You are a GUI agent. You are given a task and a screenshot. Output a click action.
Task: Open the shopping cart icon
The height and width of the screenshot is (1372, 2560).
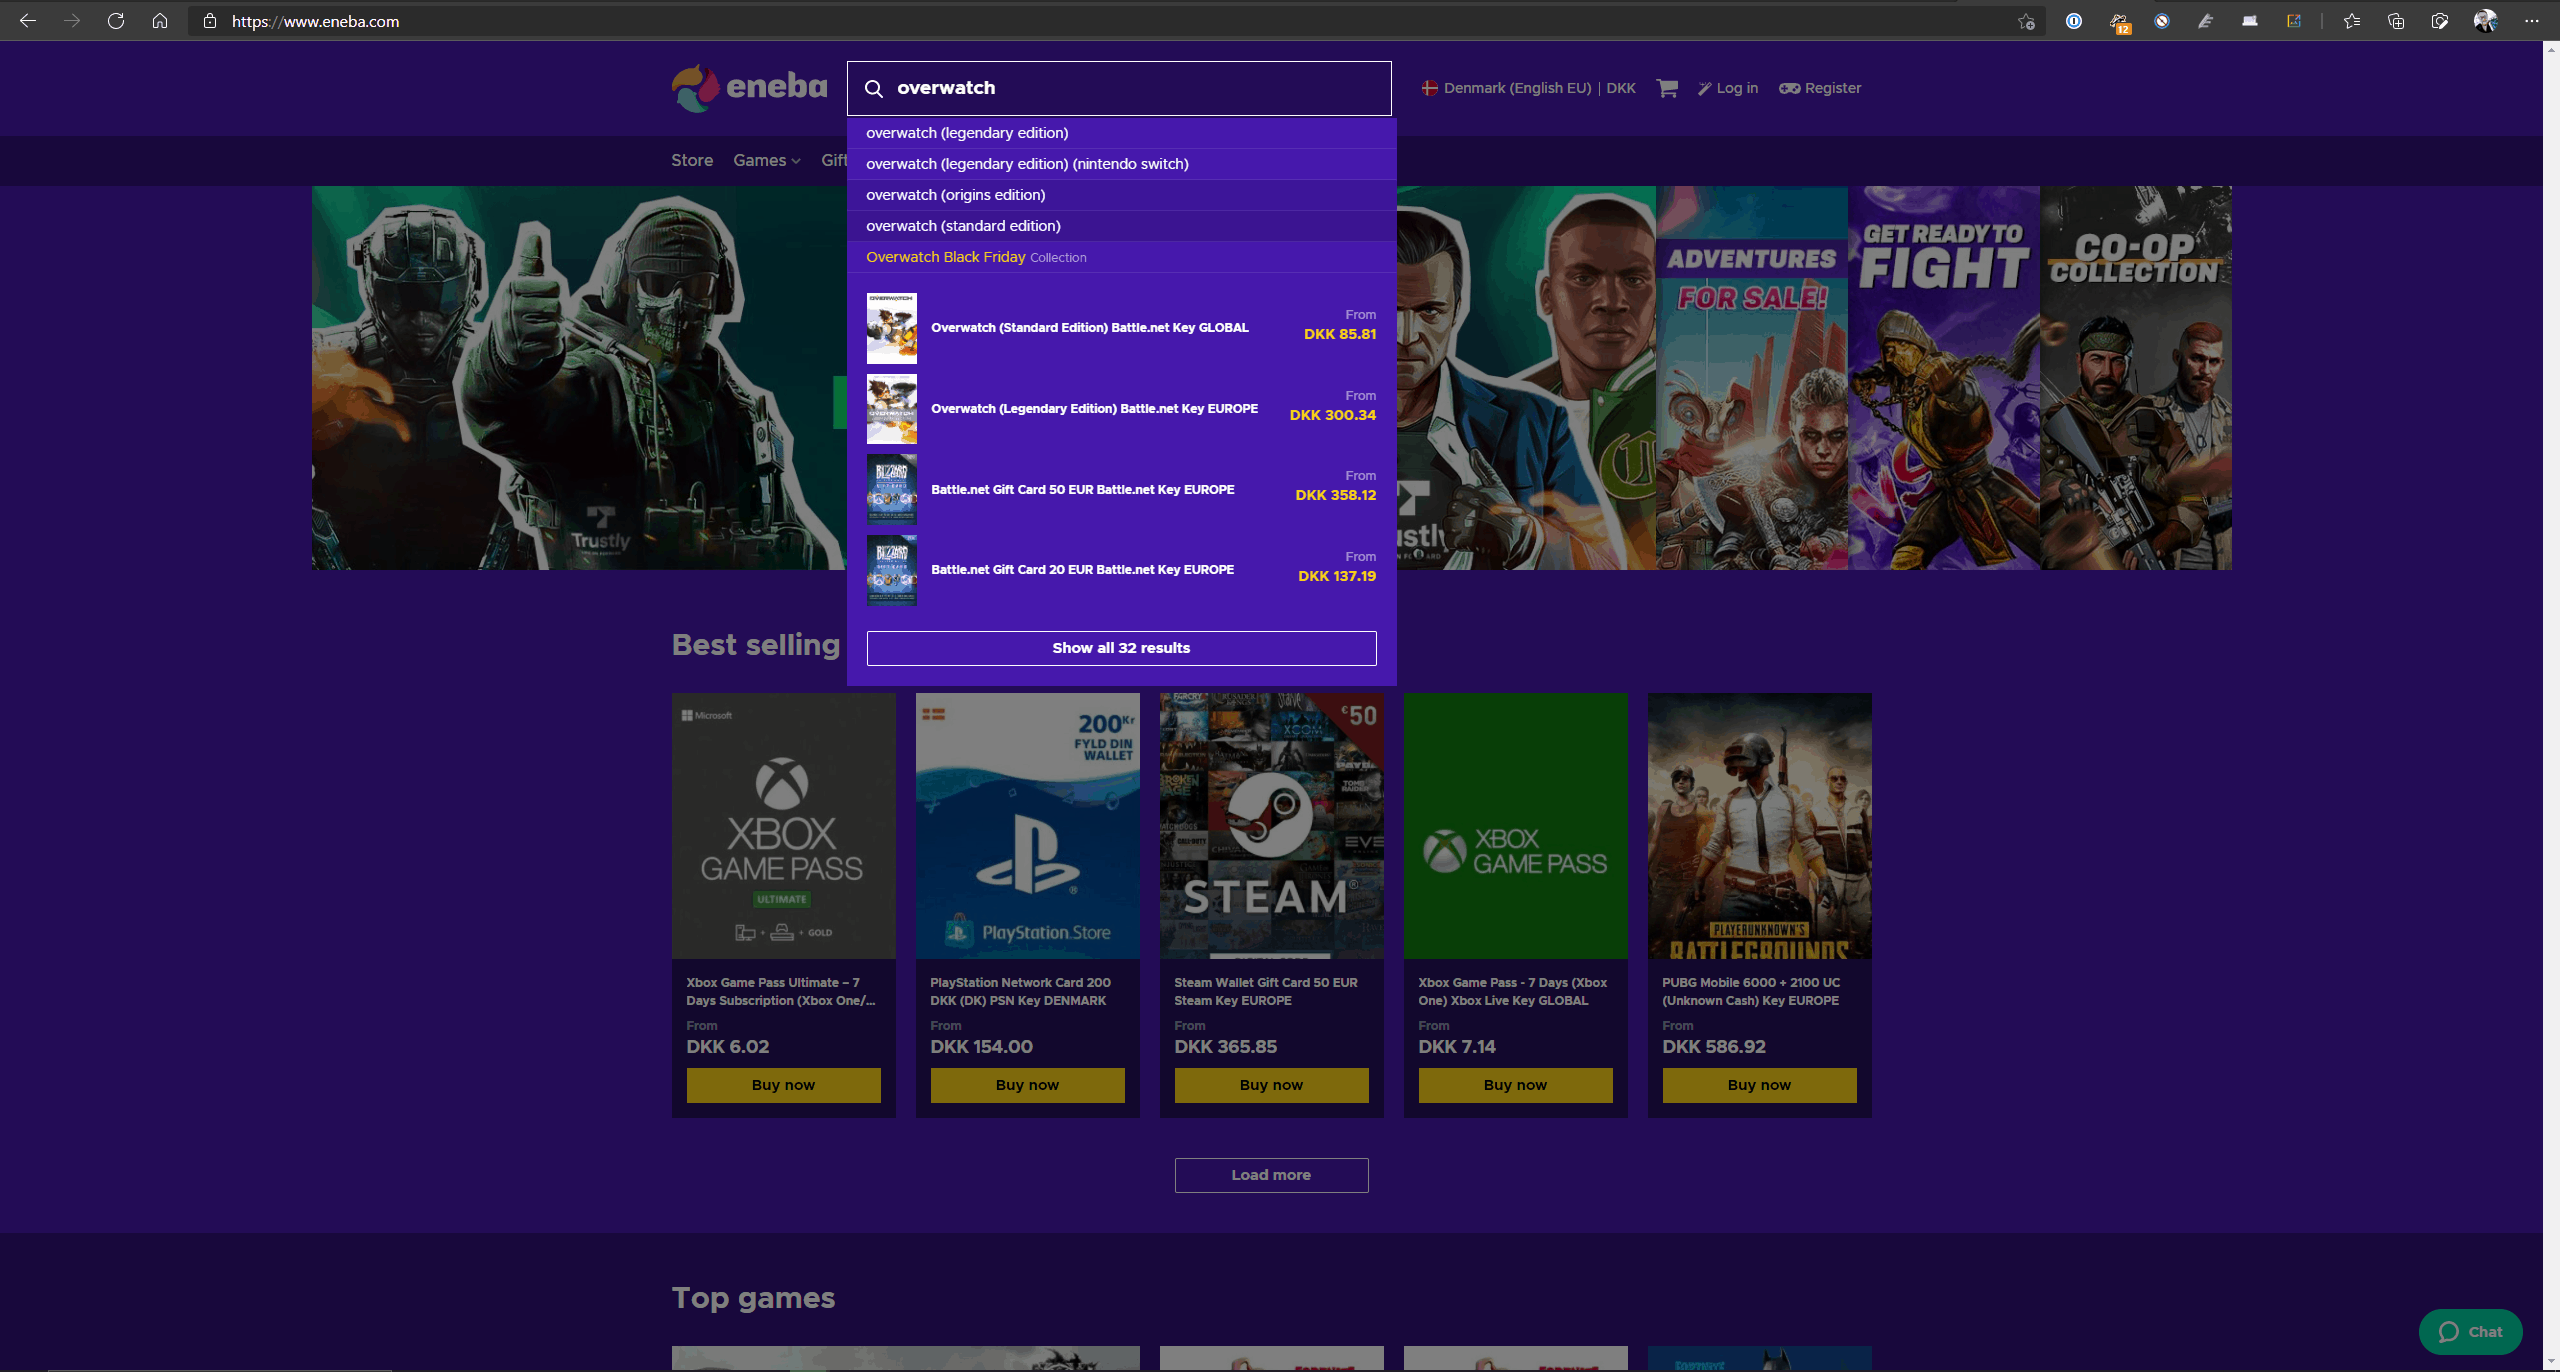(1667, 88)
